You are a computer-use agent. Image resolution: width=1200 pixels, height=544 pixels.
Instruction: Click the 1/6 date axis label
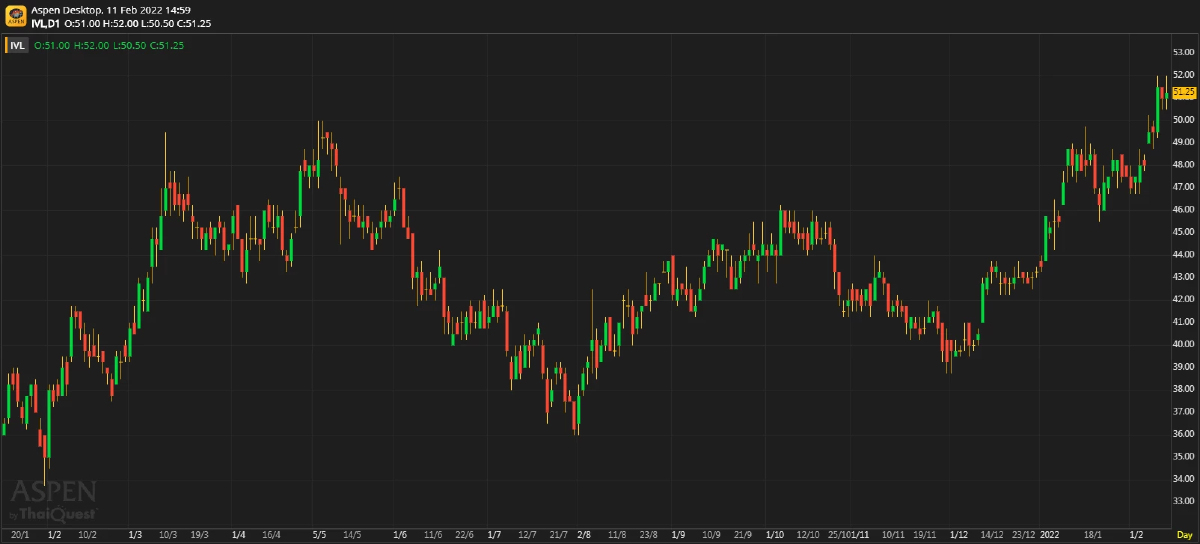[401, 535]
